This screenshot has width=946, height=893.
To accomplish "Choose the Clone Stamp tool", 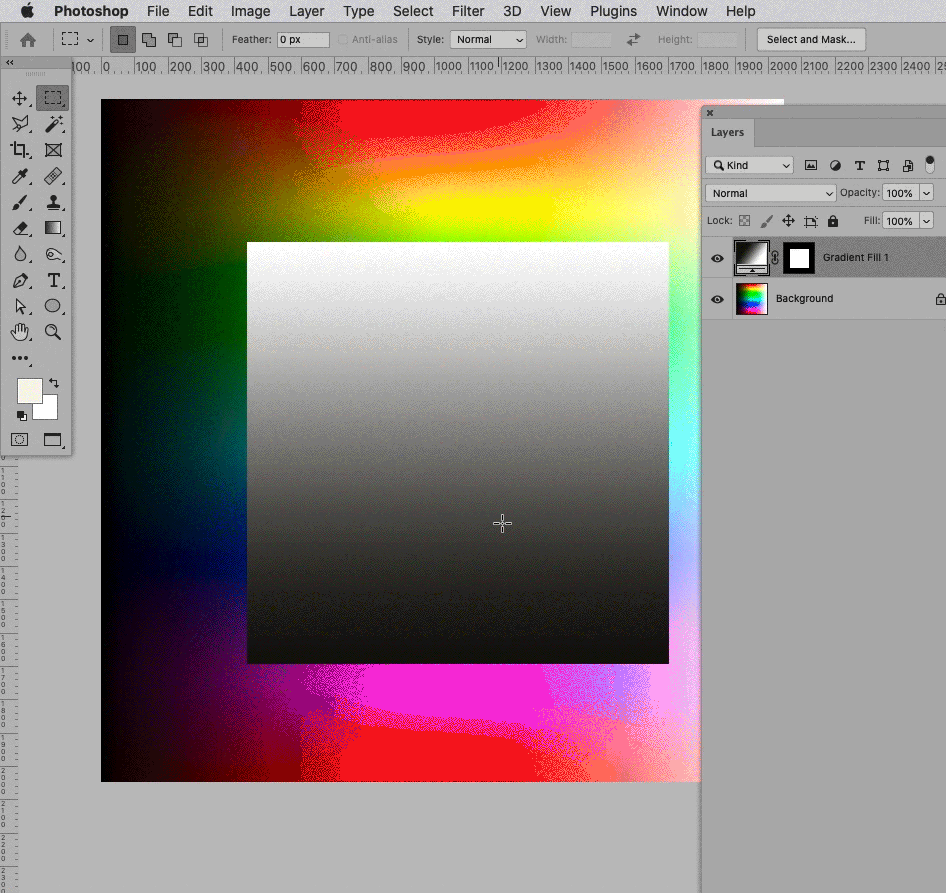I will [x=52, y=202].
